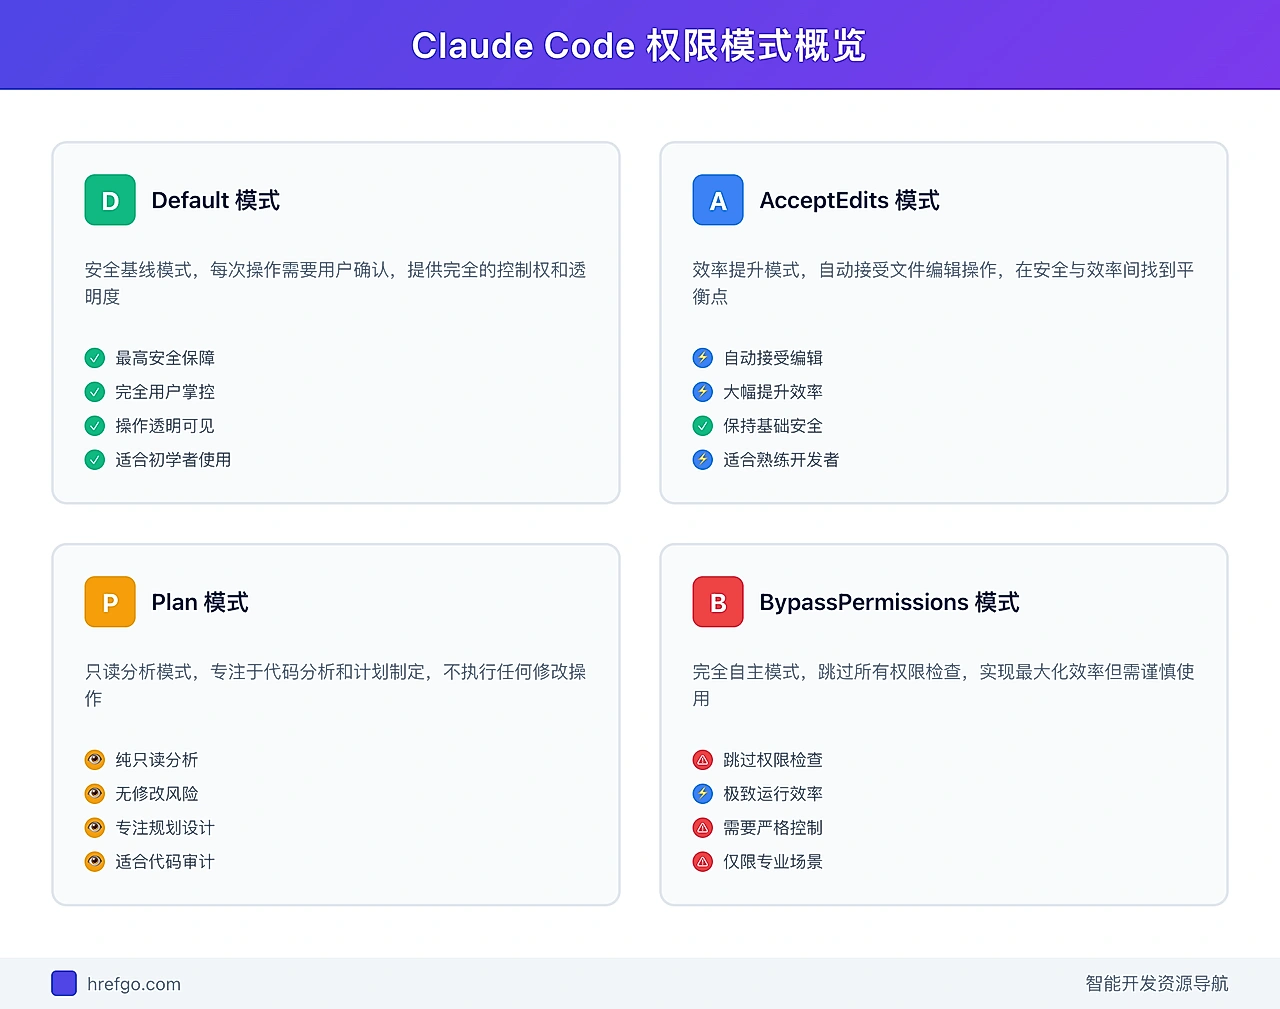The width and height of the screenshot is (1280, 1009).
Task: Click the green D Default mode icon
Action: (110, 200)
